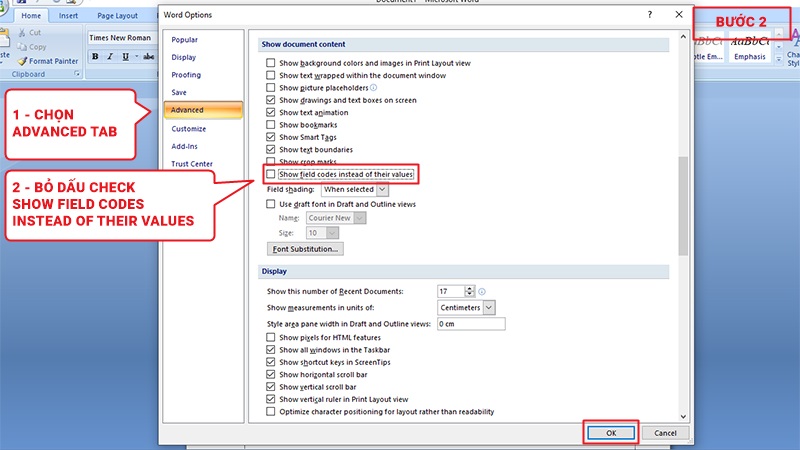
Task: Enable Show pixels for HTML features
Action: coord(270,337)
